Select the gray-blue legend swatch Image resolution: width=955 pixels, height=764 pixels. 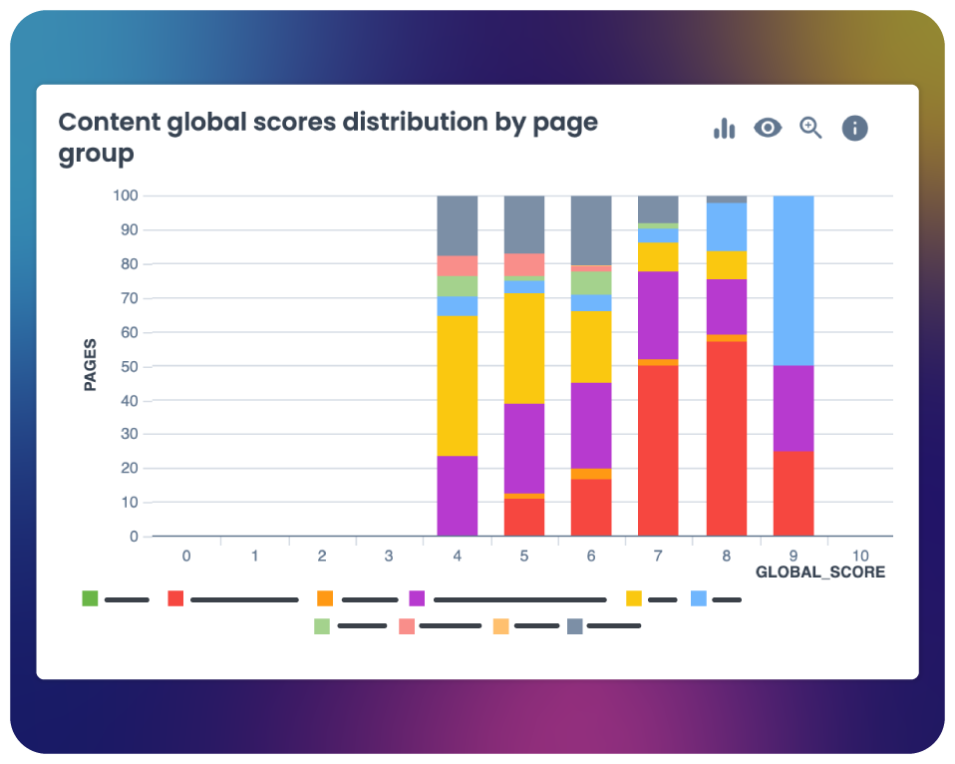575,626
